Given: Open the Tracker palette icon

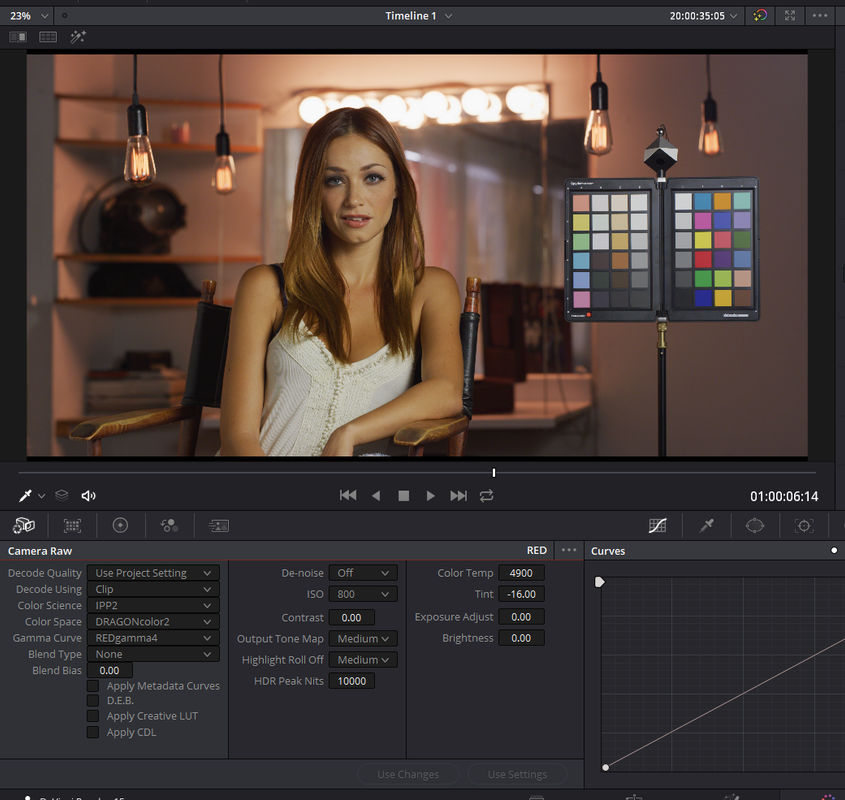Looking at the screenshot, I should 804,526.
